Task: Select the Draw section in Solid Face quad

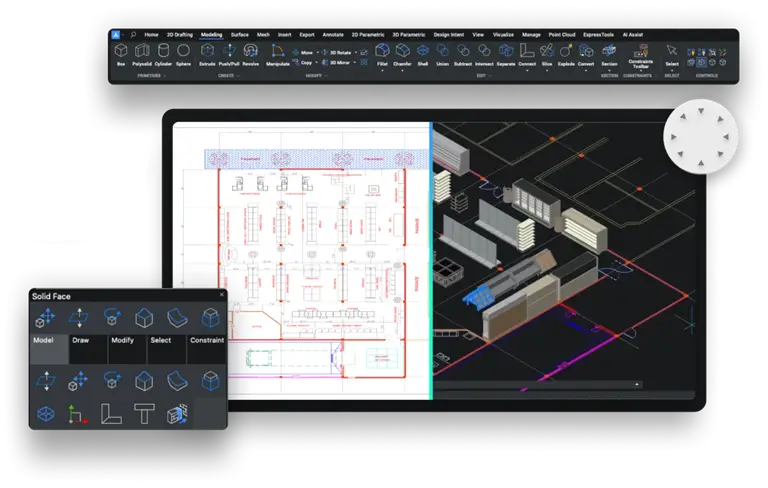Action: click(88, 349)
